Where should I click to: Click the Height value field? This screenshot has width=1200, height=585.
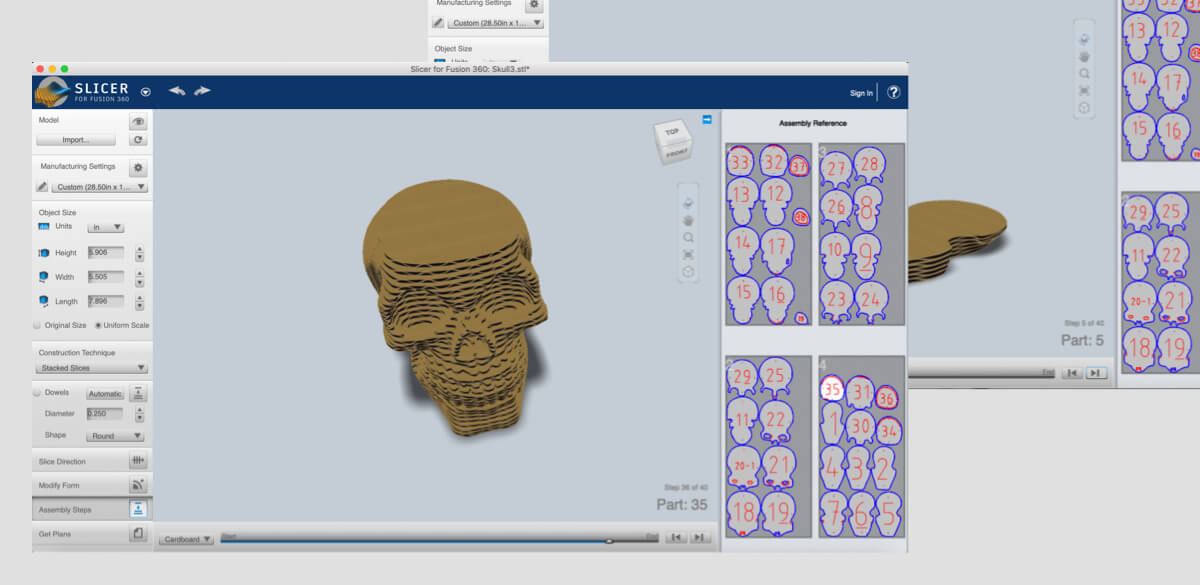pyautogui.click(x=106, y=253)
